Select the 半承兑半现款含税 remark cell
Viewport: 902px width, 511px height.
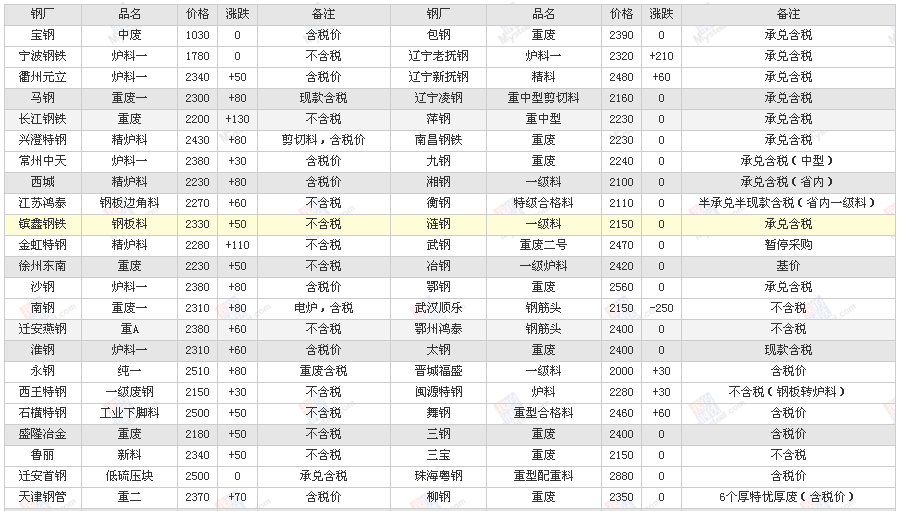788,203
